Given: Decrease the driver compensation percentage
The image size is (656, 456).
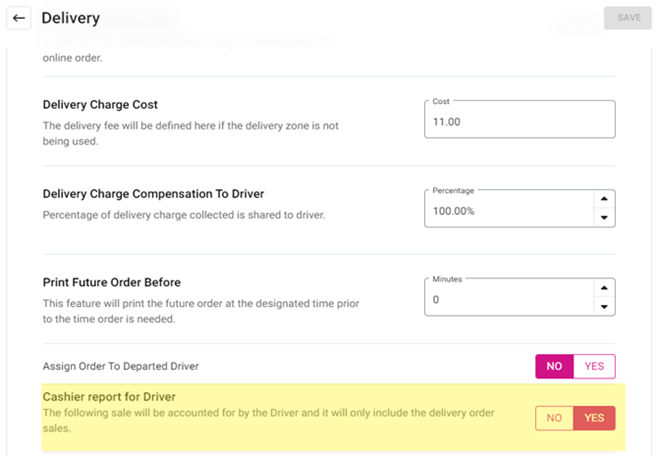Looking at the screenshot, I should coord(603,218).
